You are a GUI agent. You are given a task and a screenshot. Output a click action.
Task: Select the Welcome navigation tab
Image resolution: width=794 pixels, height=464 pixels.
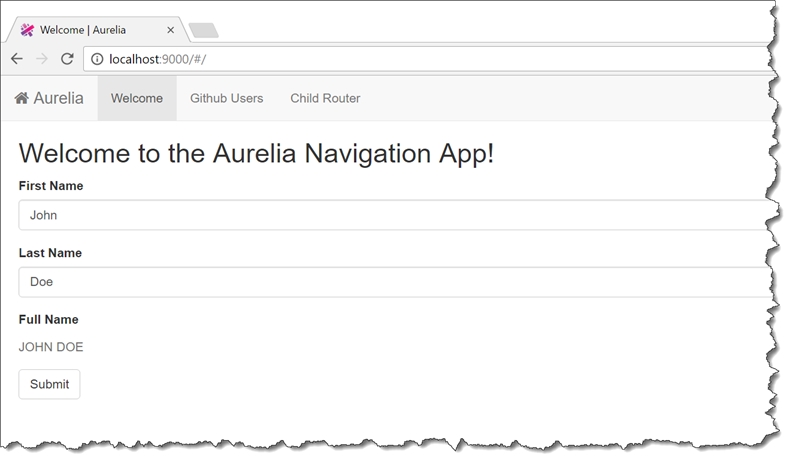137,98
